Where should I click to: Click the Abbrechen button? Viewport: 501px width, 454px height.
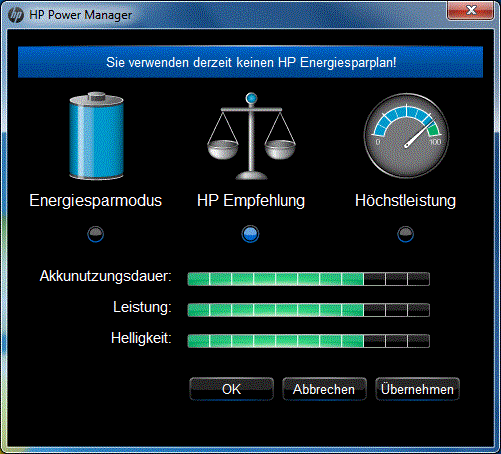[324, 389]
